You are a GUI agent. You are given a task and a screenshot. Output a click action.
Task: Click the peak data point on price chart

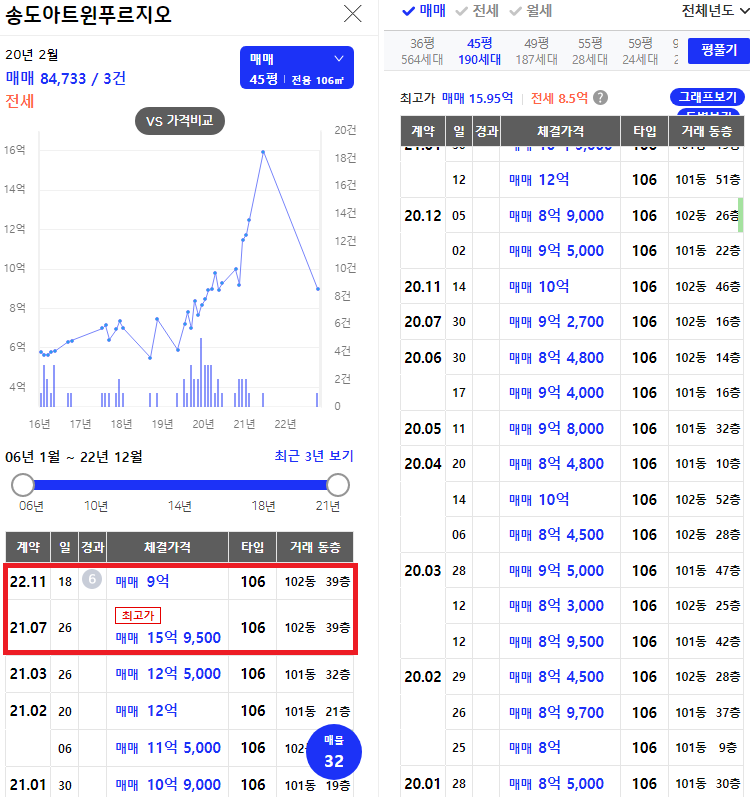click(x=263, y=151)
